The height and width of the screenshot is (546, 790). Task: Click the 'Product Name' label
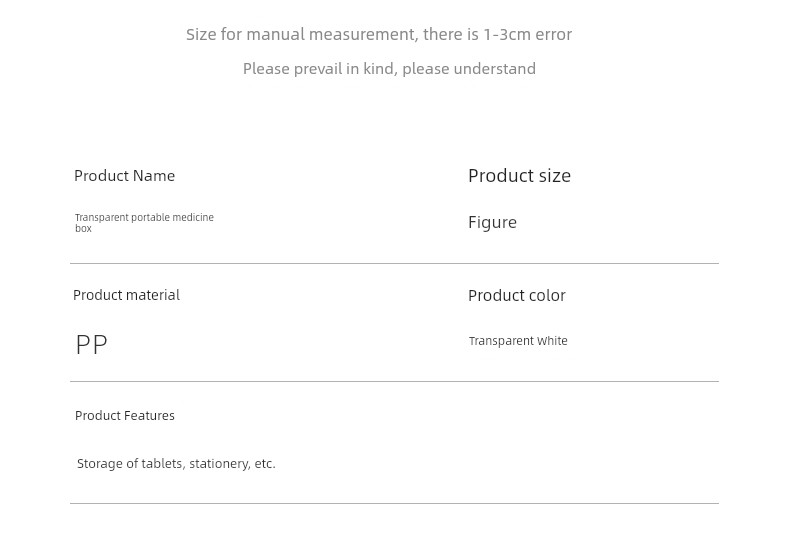124,176
